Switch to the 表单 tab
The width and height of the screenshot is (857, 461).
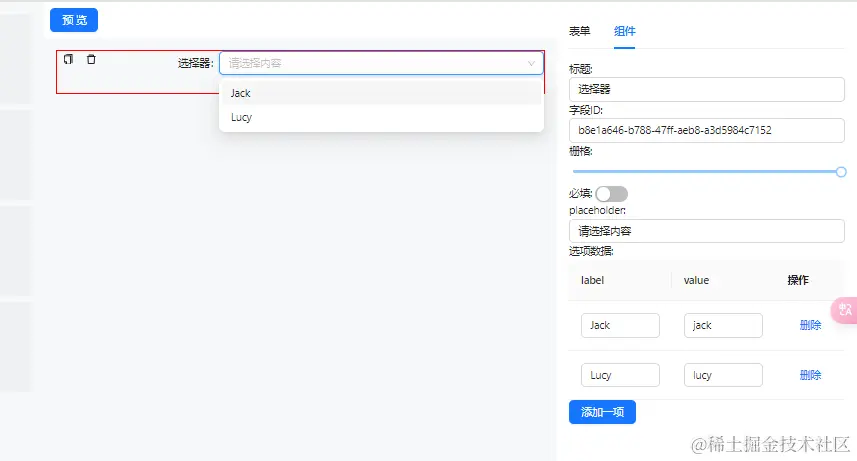580,31
